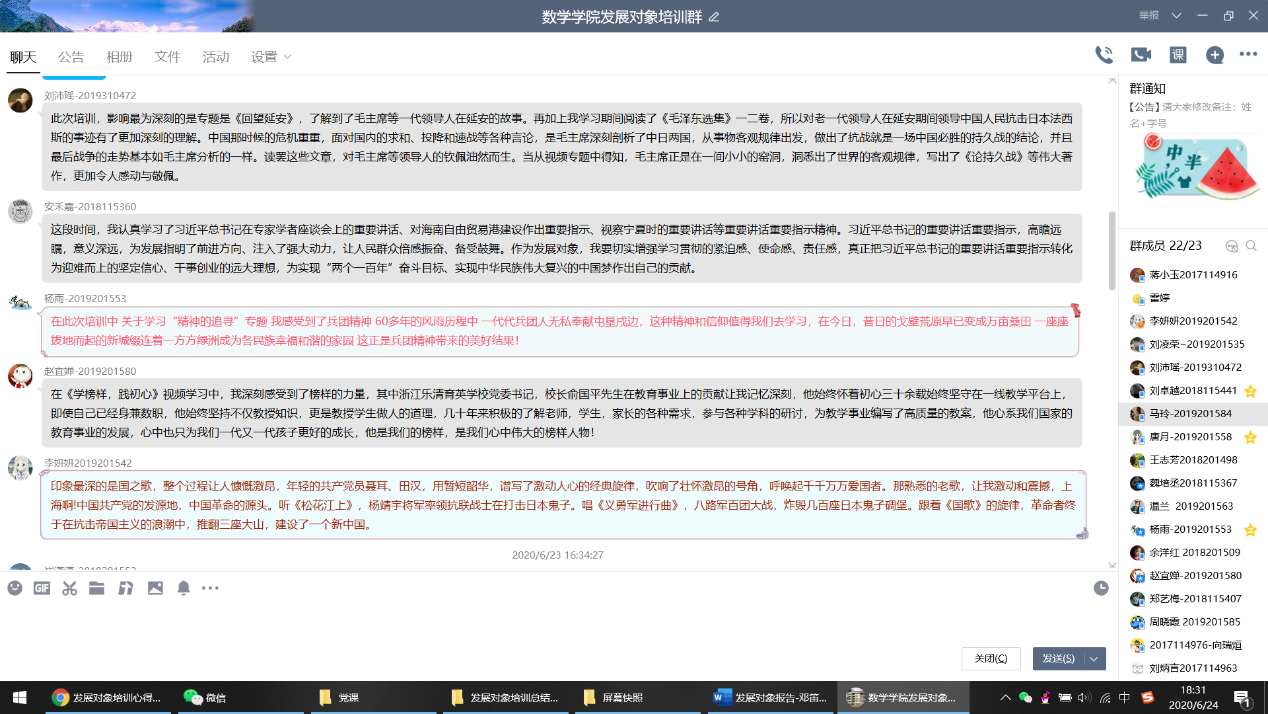This screenshot has width=1268, height=714.
Task: Click the message history clock icon
Action: pyautogui.click(x=1101, y=588)
